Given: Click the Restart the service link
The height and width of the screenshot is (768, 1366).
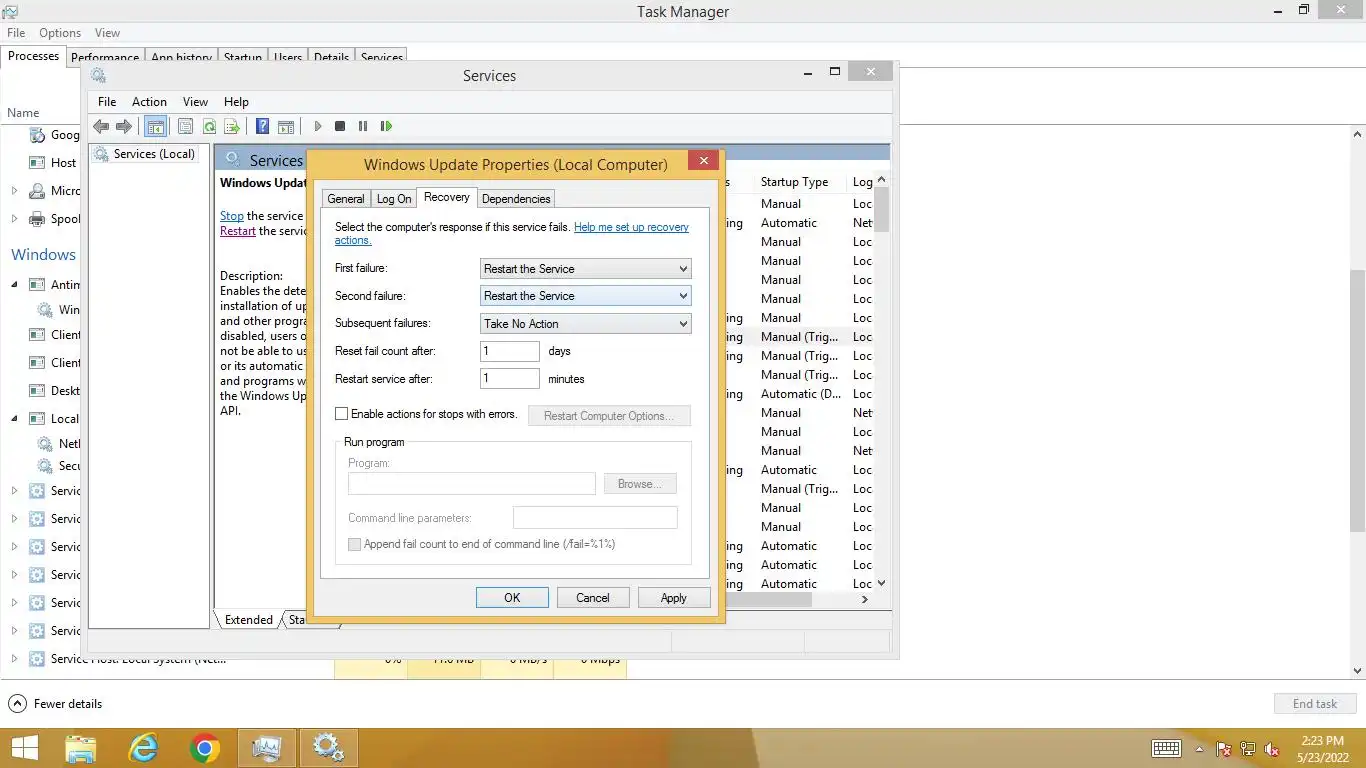Looking at the screenshot, I should (x=238, y=231).
